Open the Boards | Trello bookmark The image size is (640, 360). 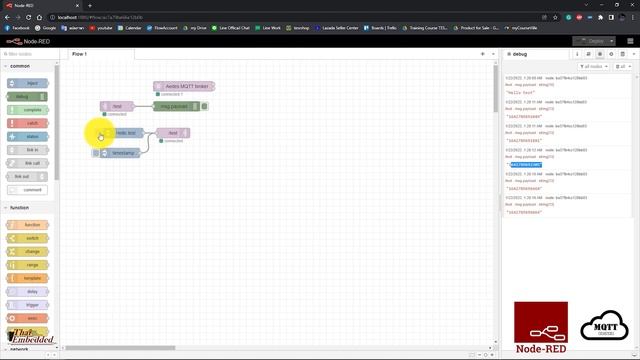(x=380, y=28)
